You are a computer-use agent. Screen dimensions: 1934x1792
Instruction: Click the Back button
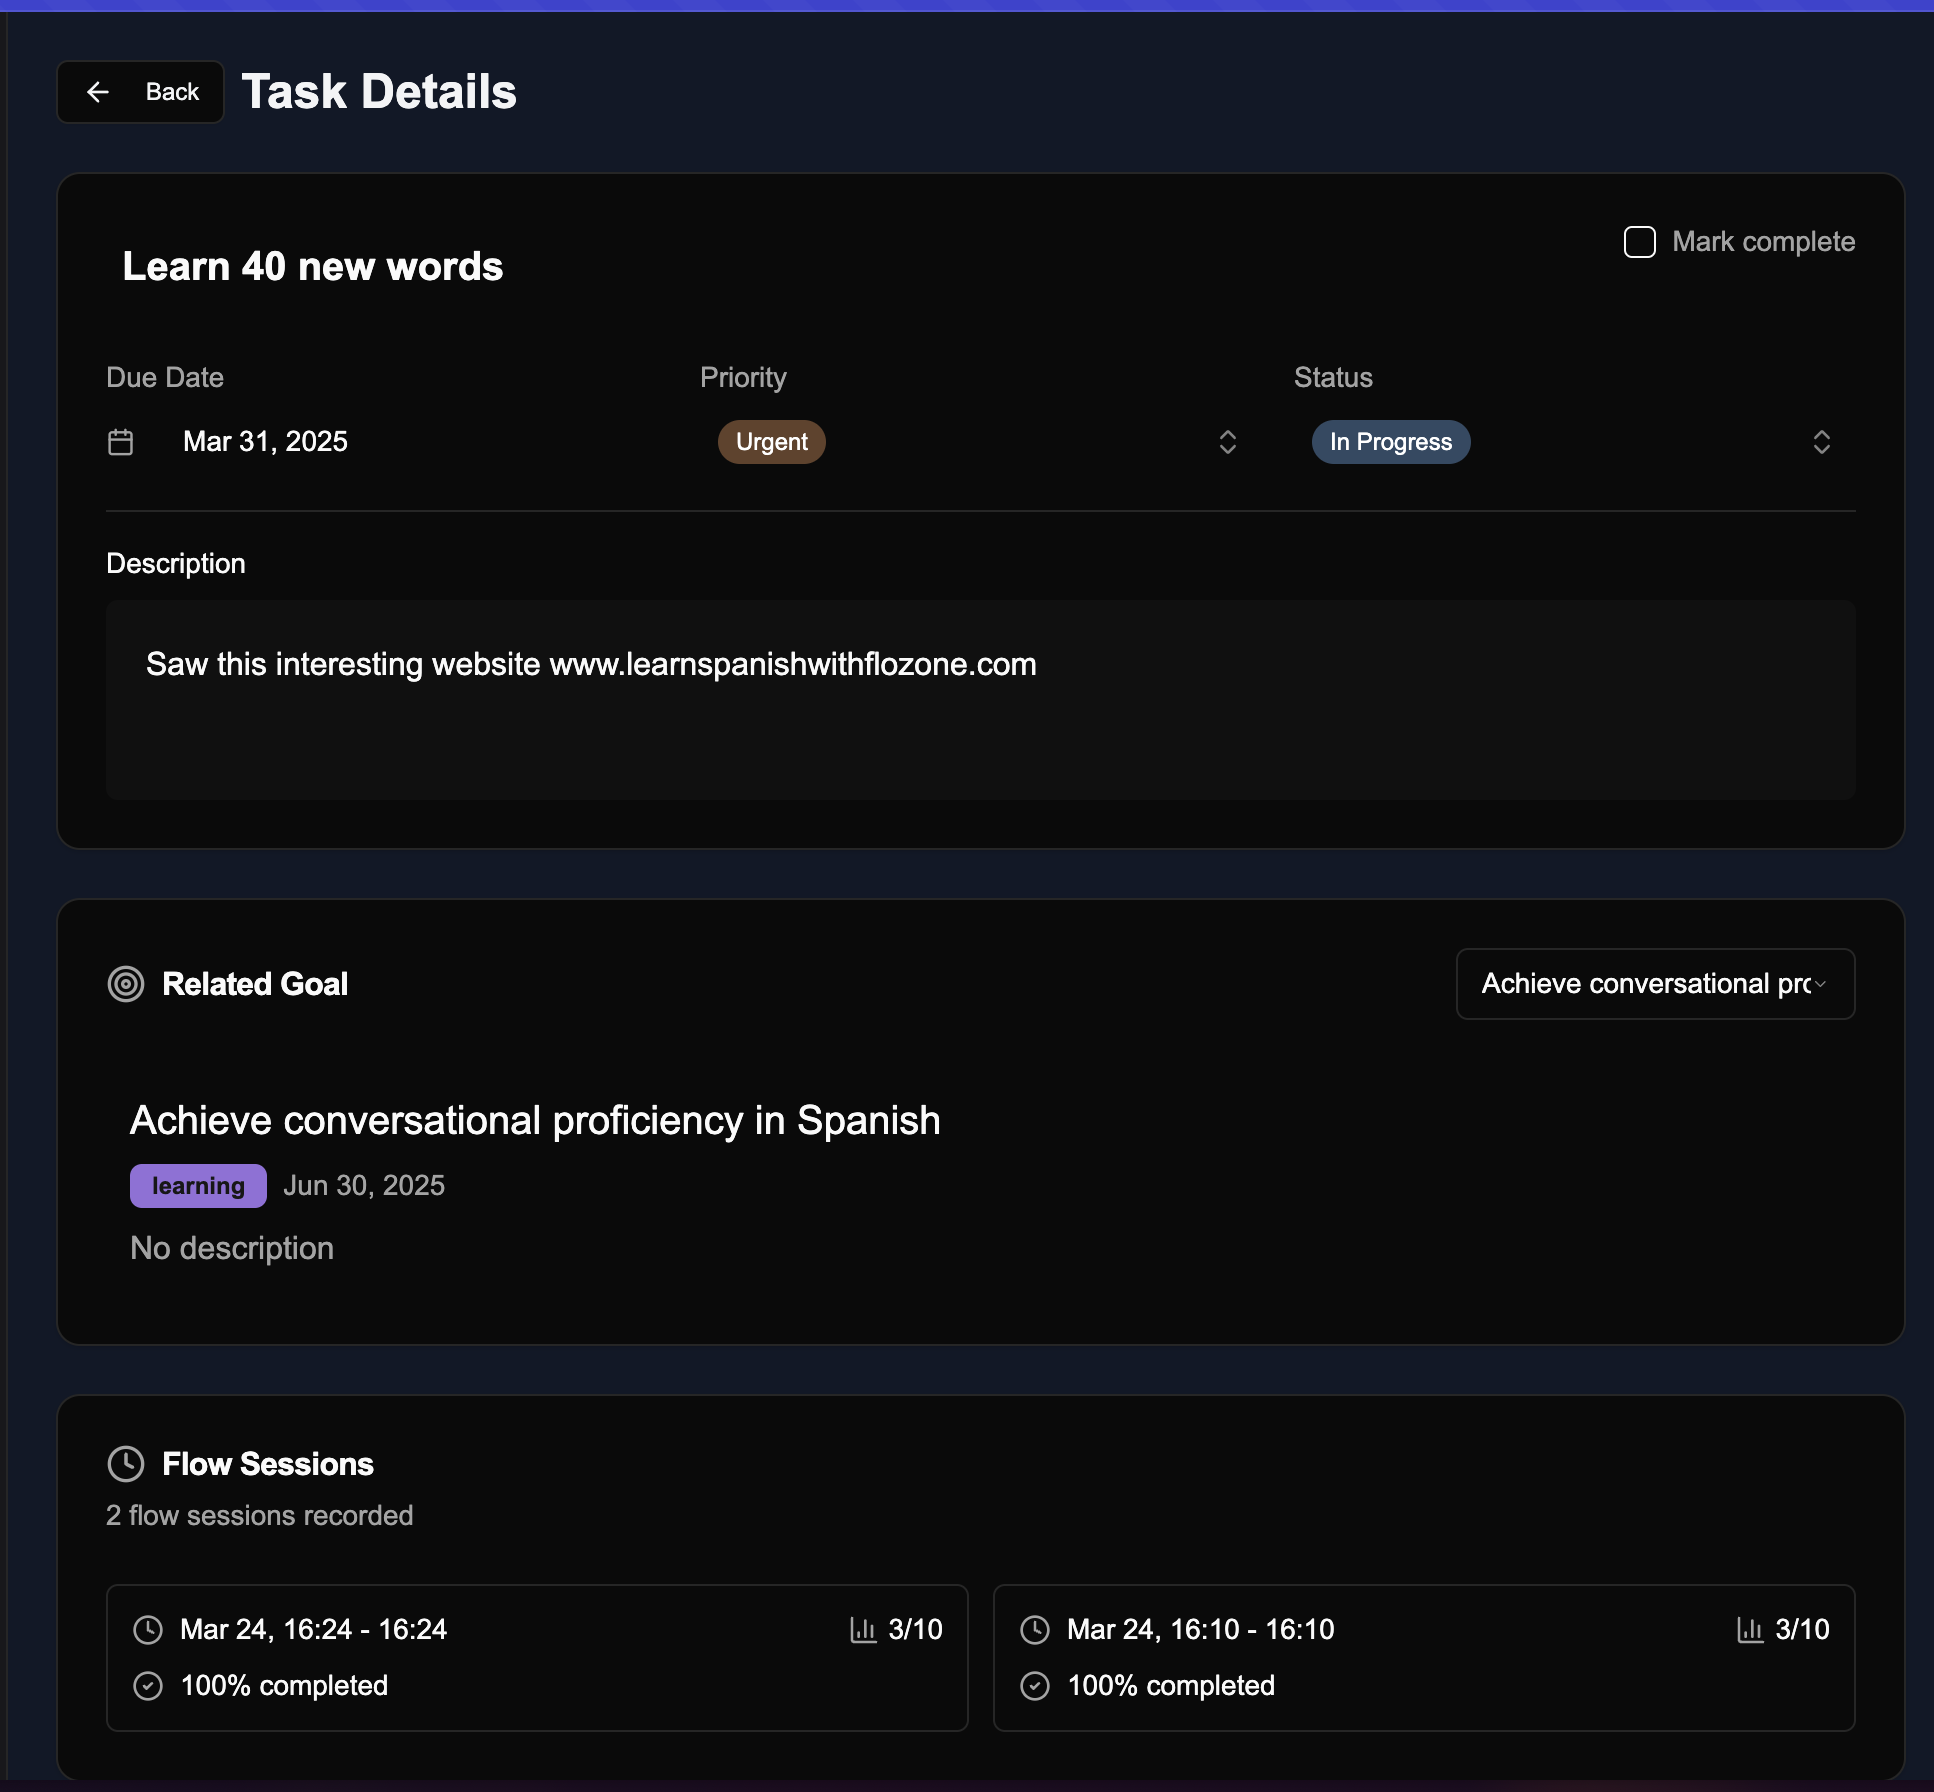pyautogui.click(x=140, y=91)
